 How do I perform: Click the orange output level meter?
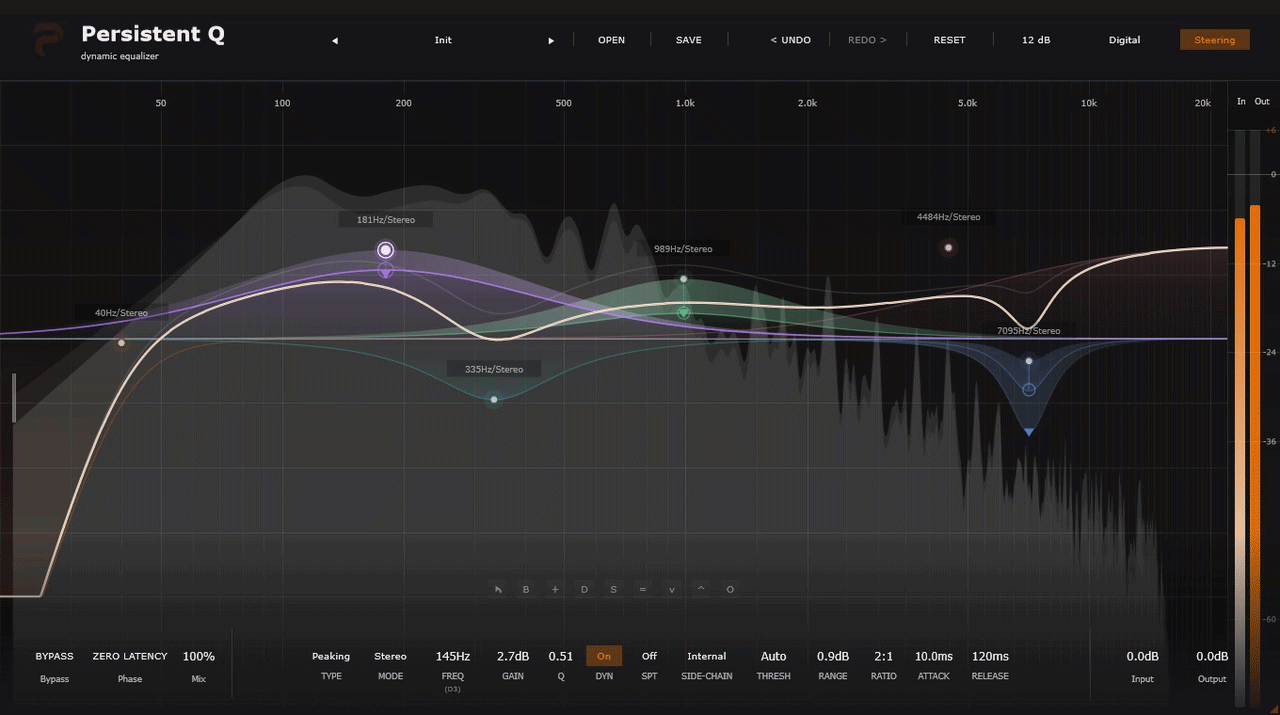click(x=1256, y=455)
